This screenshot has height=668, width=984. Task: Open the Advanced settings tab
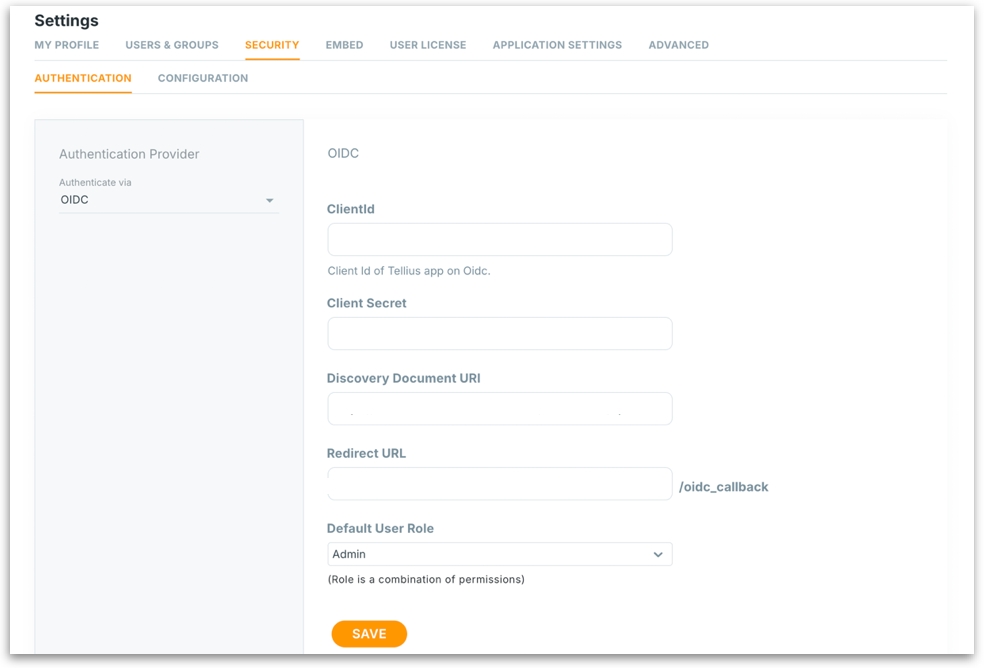[678, 45]
